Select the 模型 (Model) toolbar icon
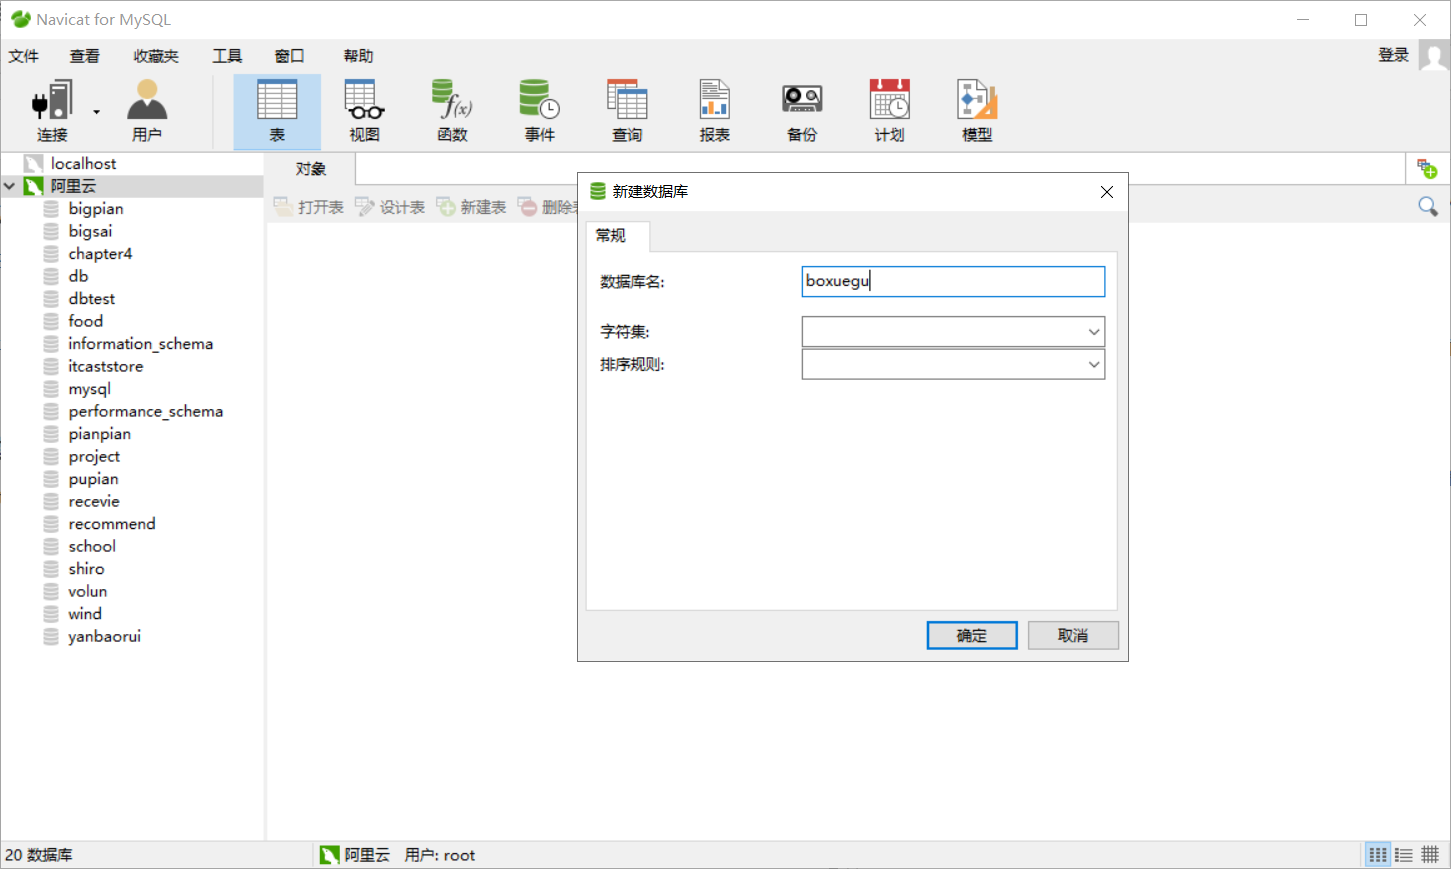The height and width of the screenshot is (869, 1451). coord(977,111)
